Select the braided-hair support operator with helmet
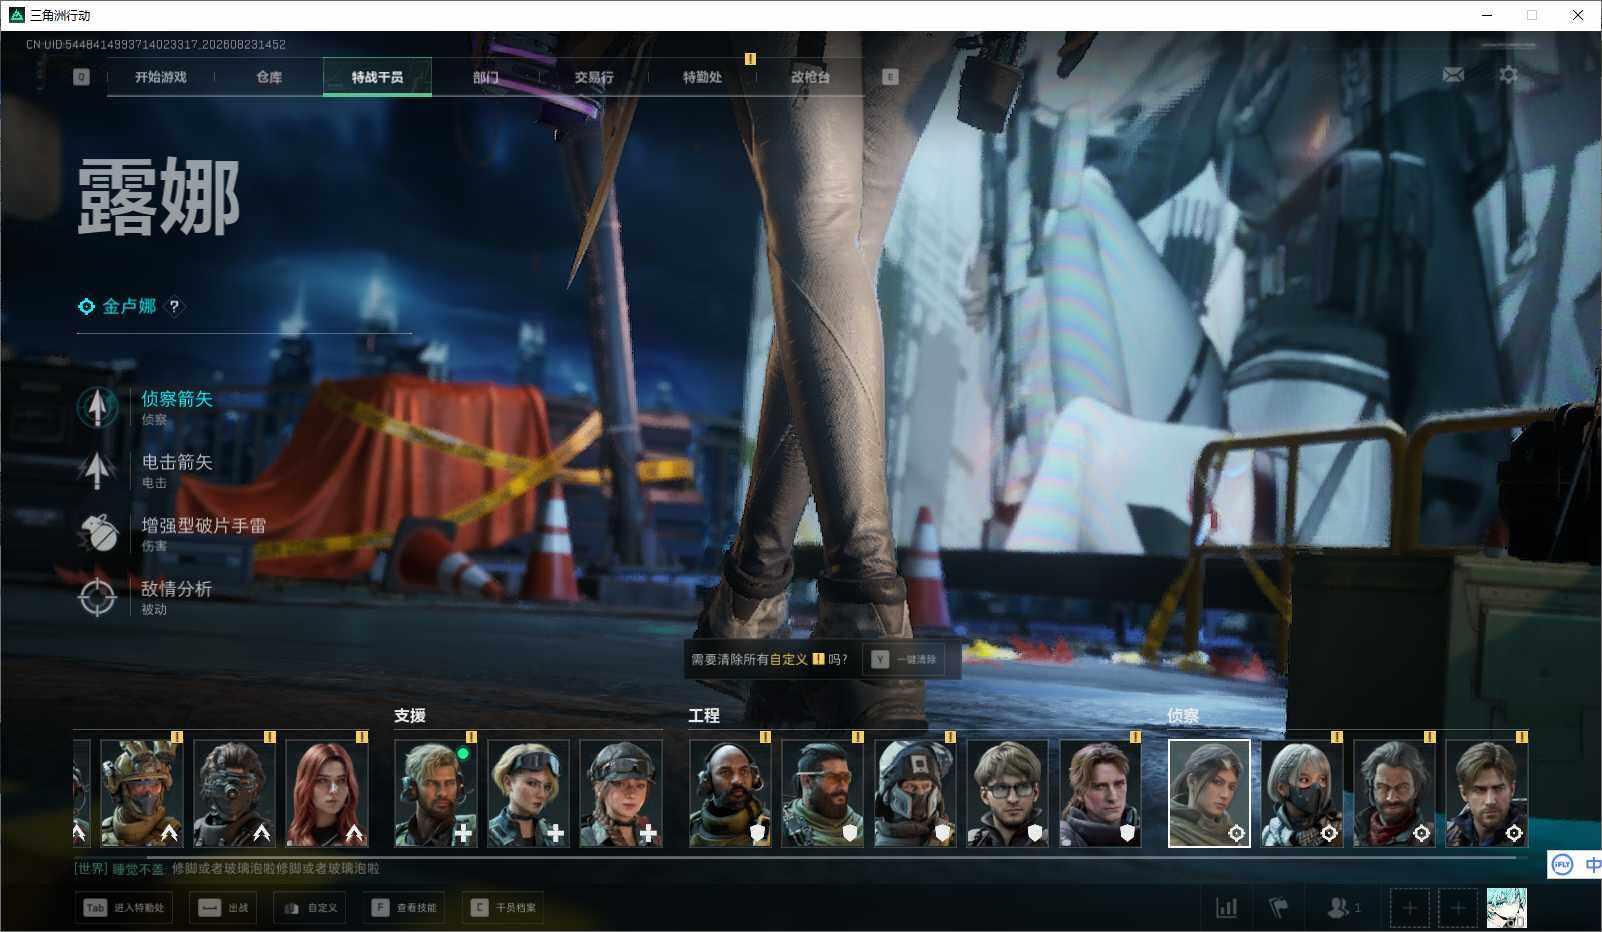 (x=621, y=793)
